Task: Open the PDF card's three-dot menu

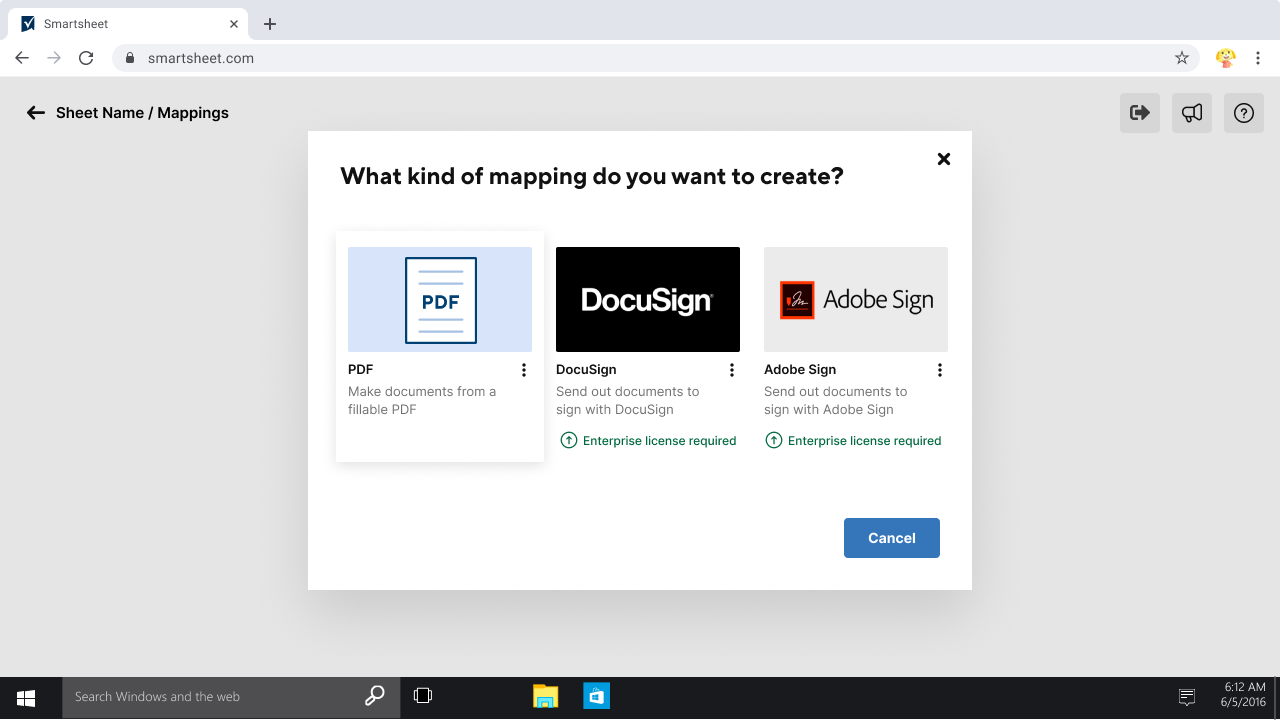Action: tap(524, 370)
